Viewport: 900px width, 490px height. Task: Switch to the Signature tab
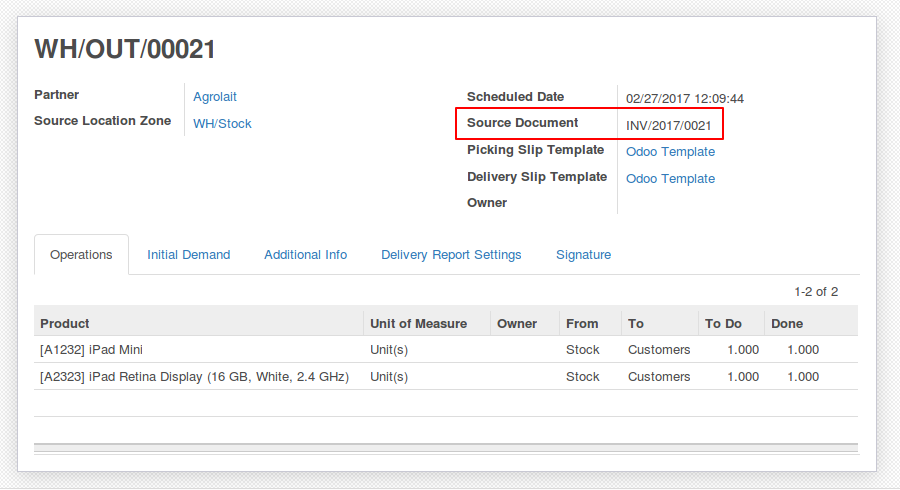pyautogui.click(x=583, y=255)
